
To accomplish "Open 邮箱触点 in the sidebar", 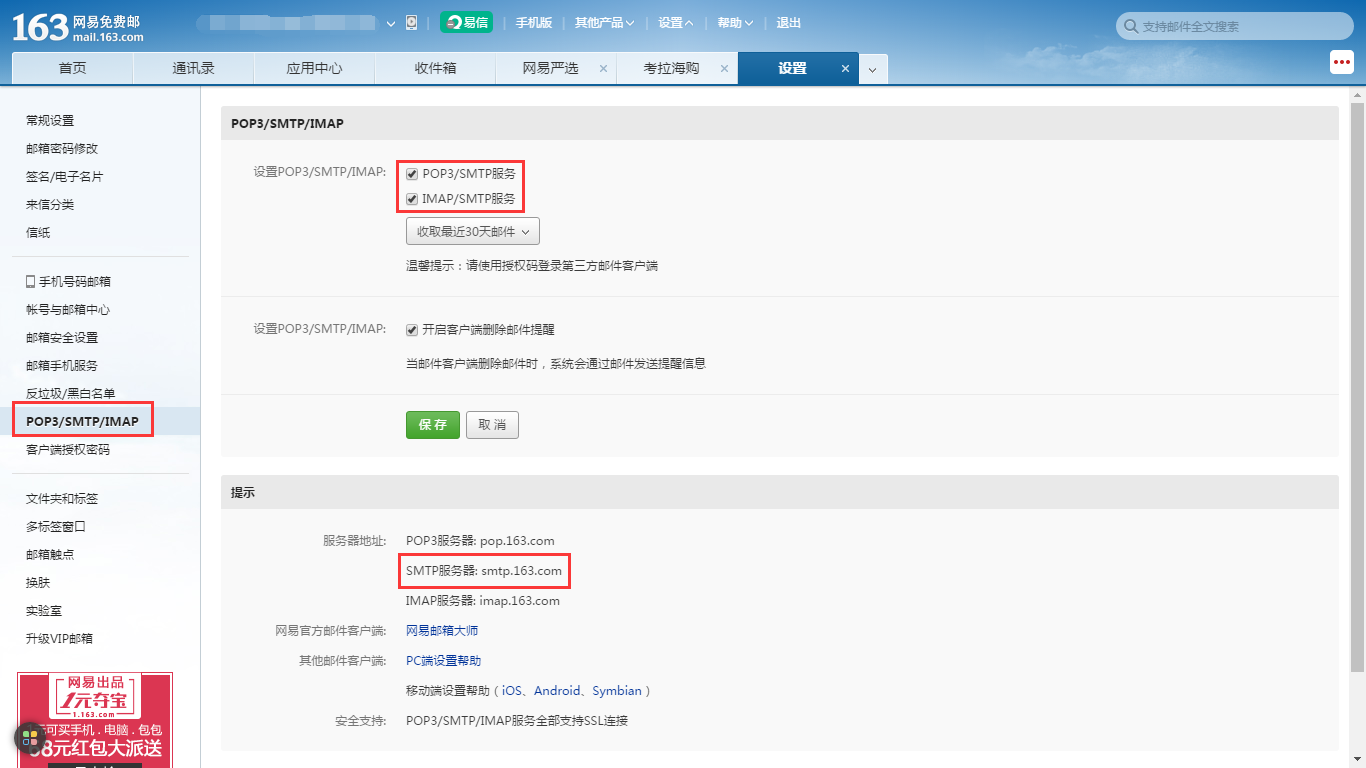I will 50,555.
